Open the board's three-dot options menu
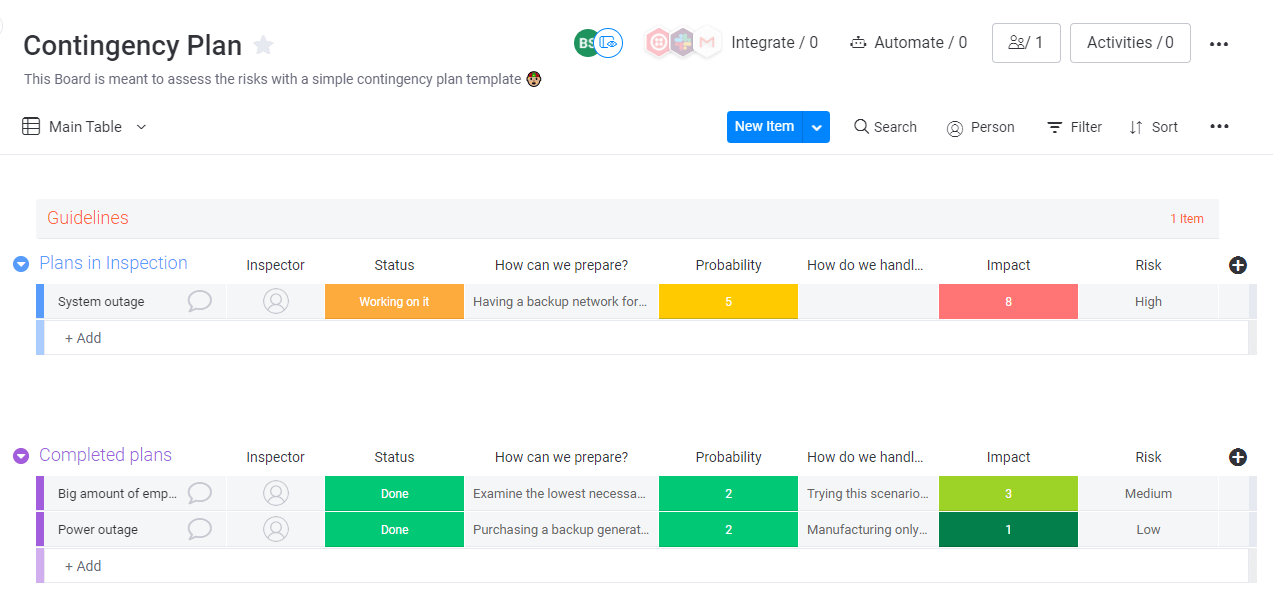Screen dimensions: 1273x607 (1218, 44)
